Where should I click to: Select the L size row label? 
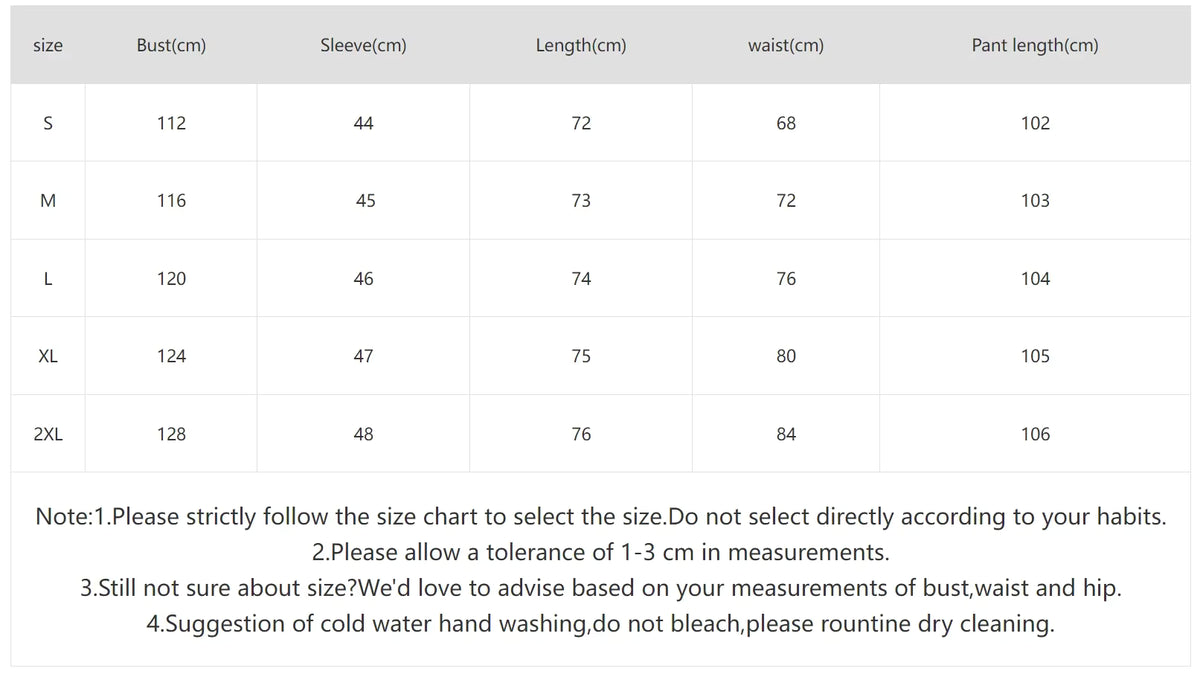coord(48,279)
